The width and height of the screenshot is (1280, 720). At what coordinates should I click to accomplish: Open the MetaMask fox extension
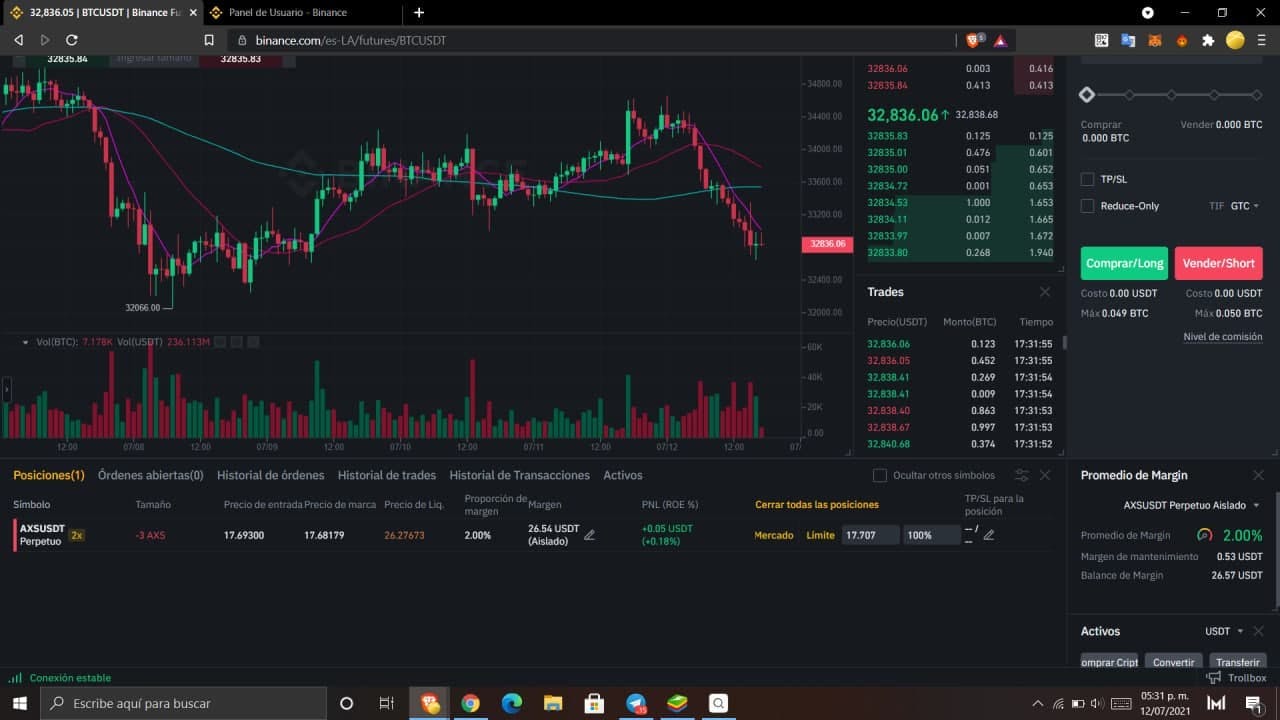pyautogui.click(x=1155, y=40)
